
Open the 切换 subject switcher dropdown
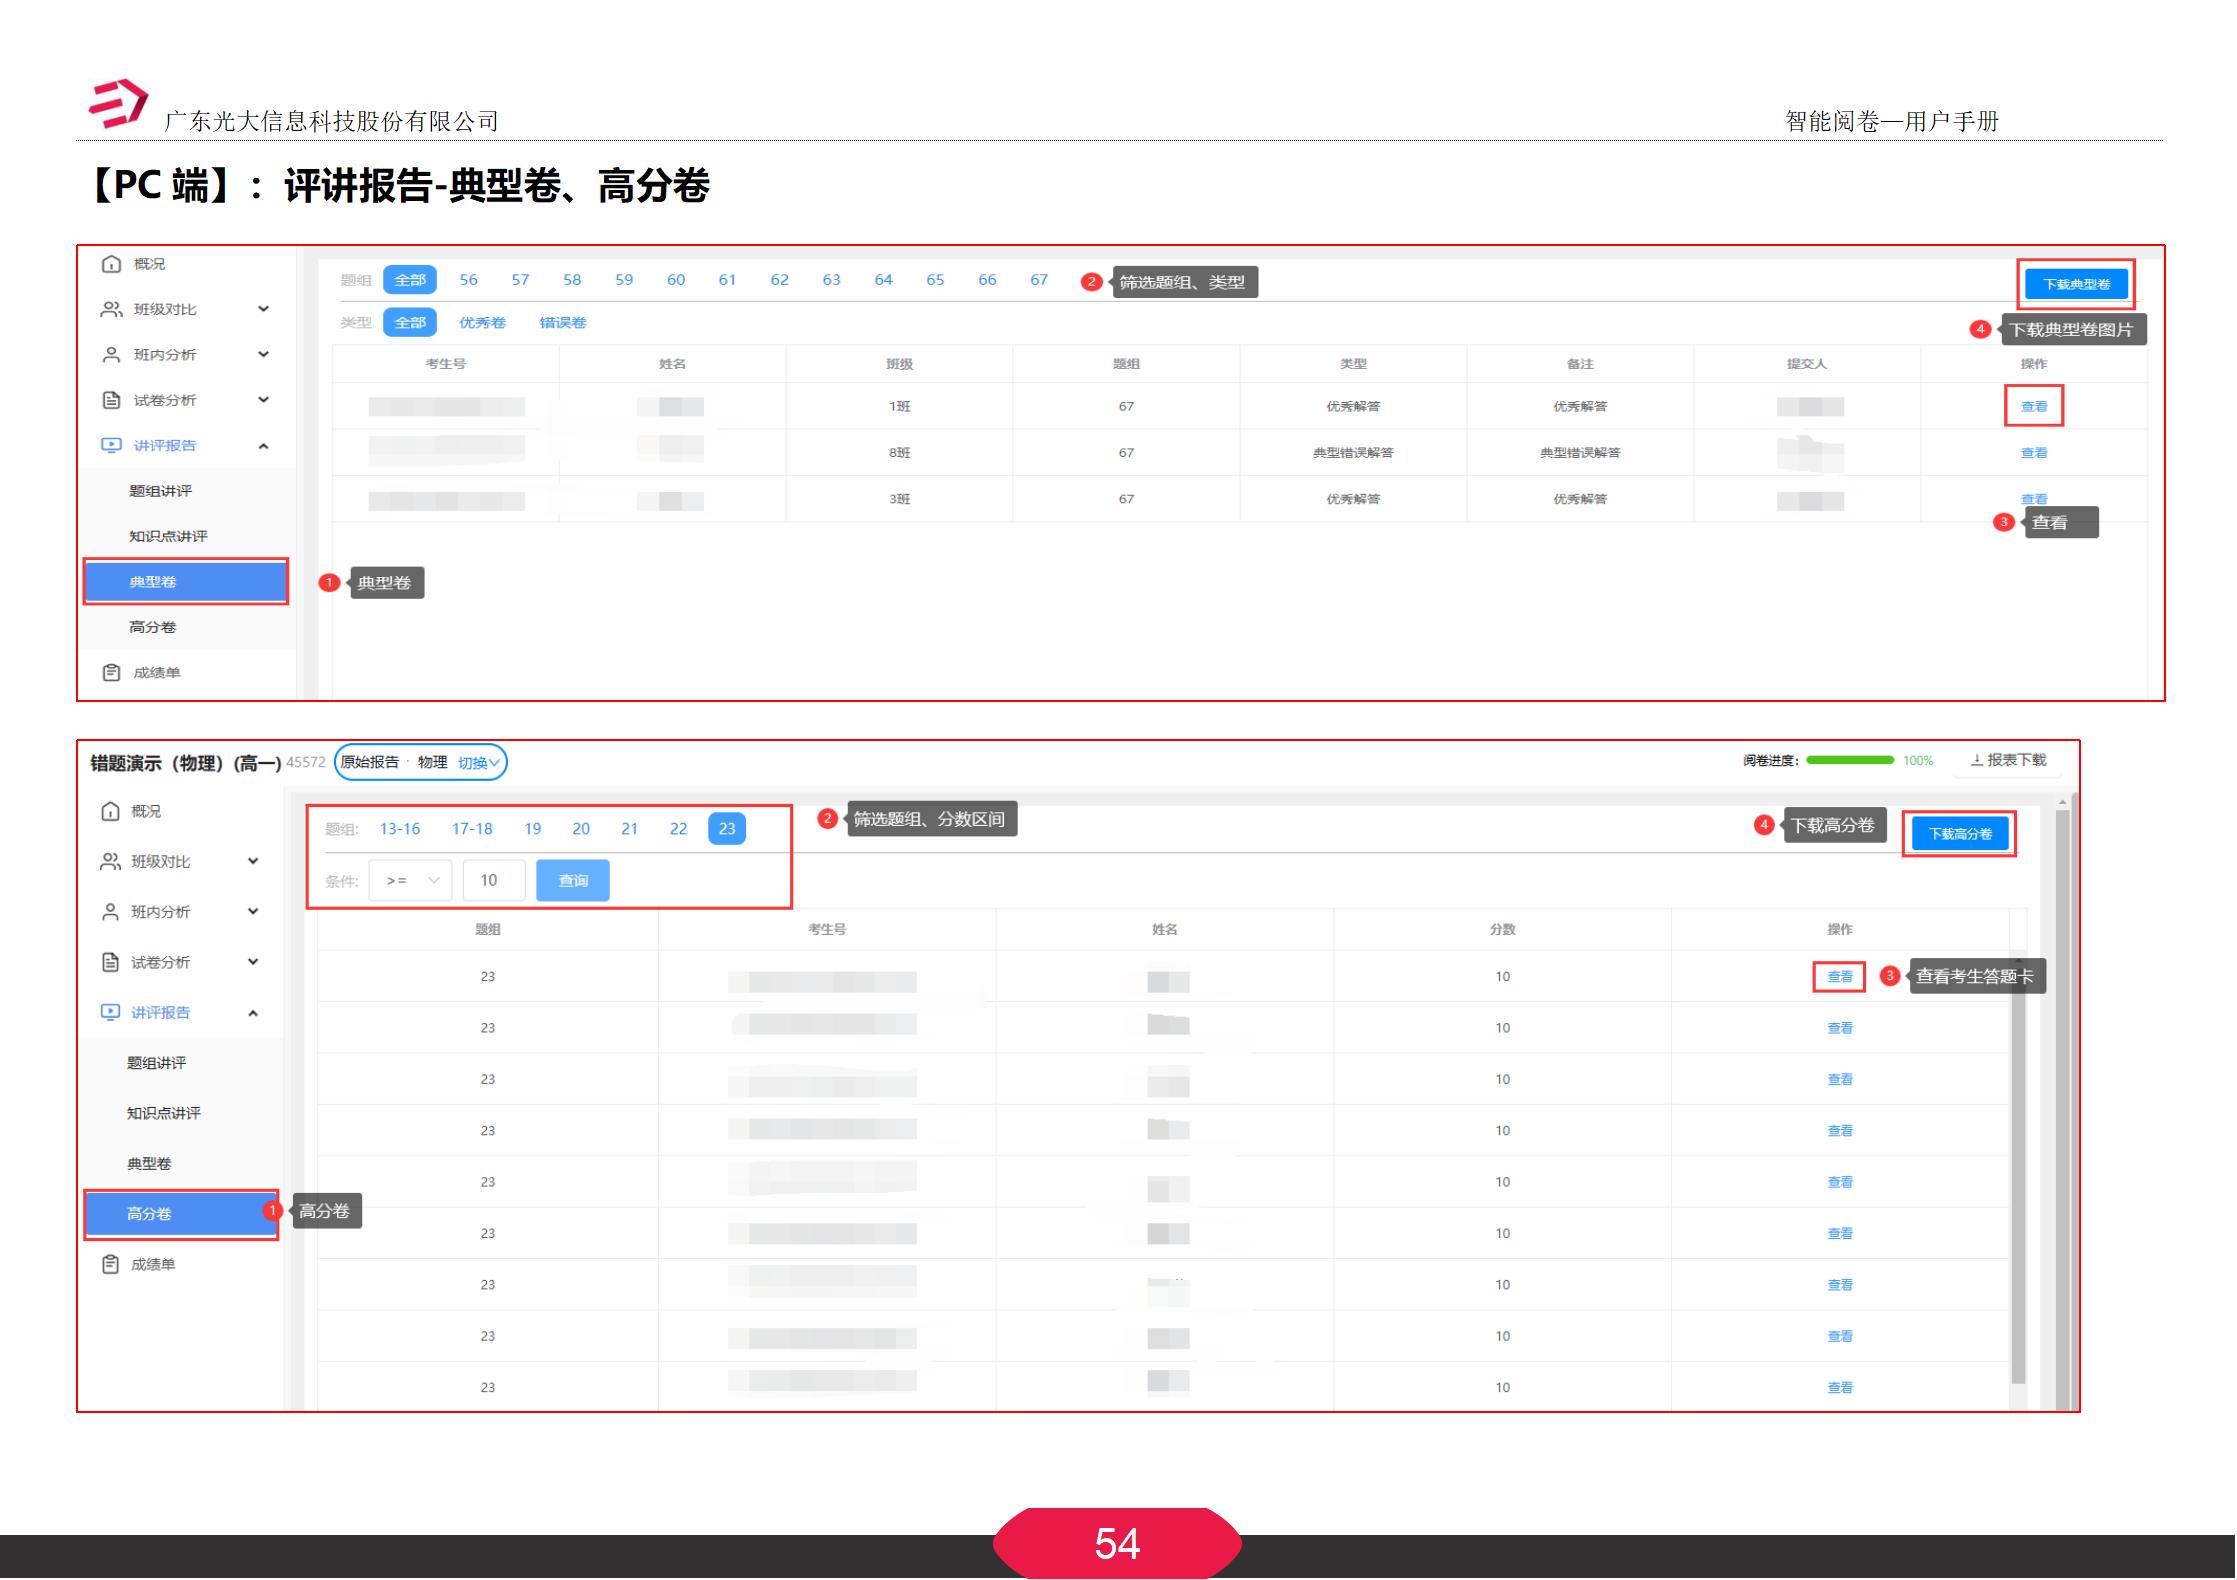click(x=479, y=761)
